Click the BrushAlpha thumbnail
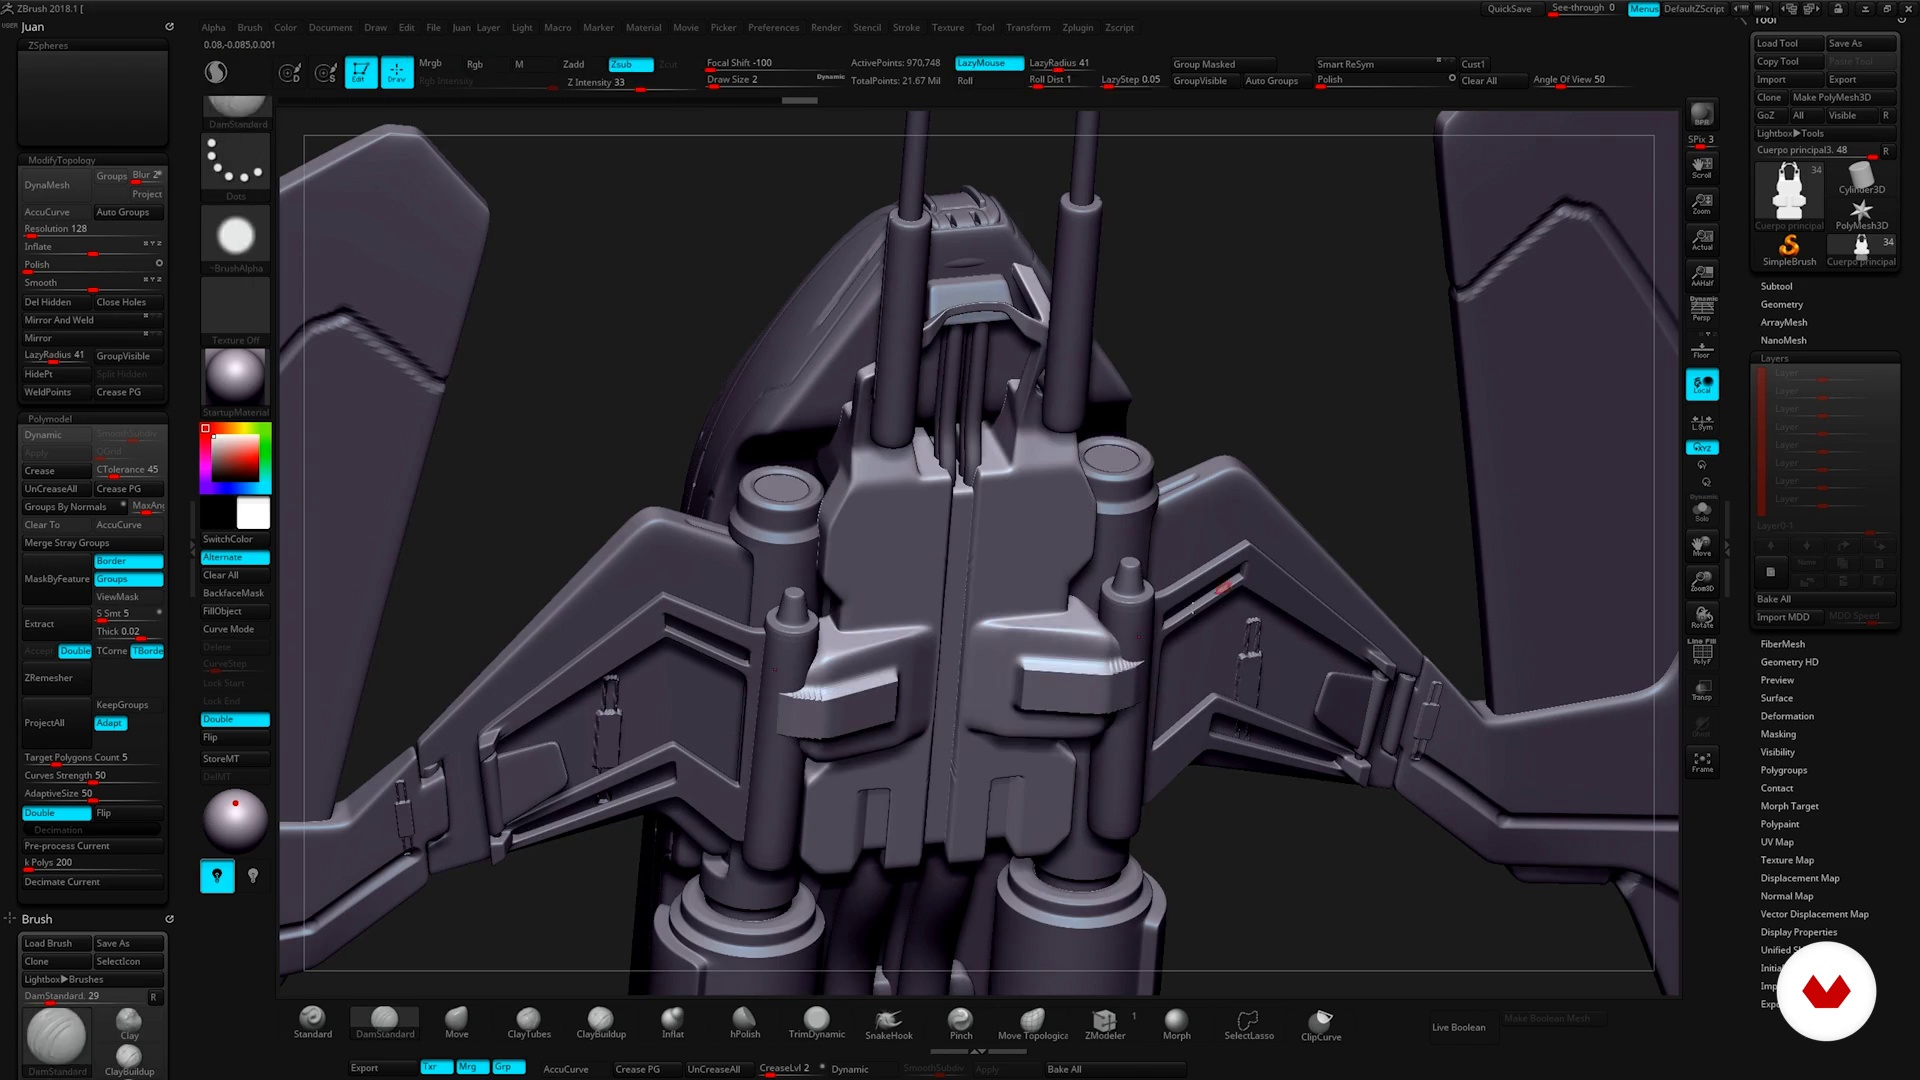This screenshot has height=1080, width=1920. [x=236, y=236]
